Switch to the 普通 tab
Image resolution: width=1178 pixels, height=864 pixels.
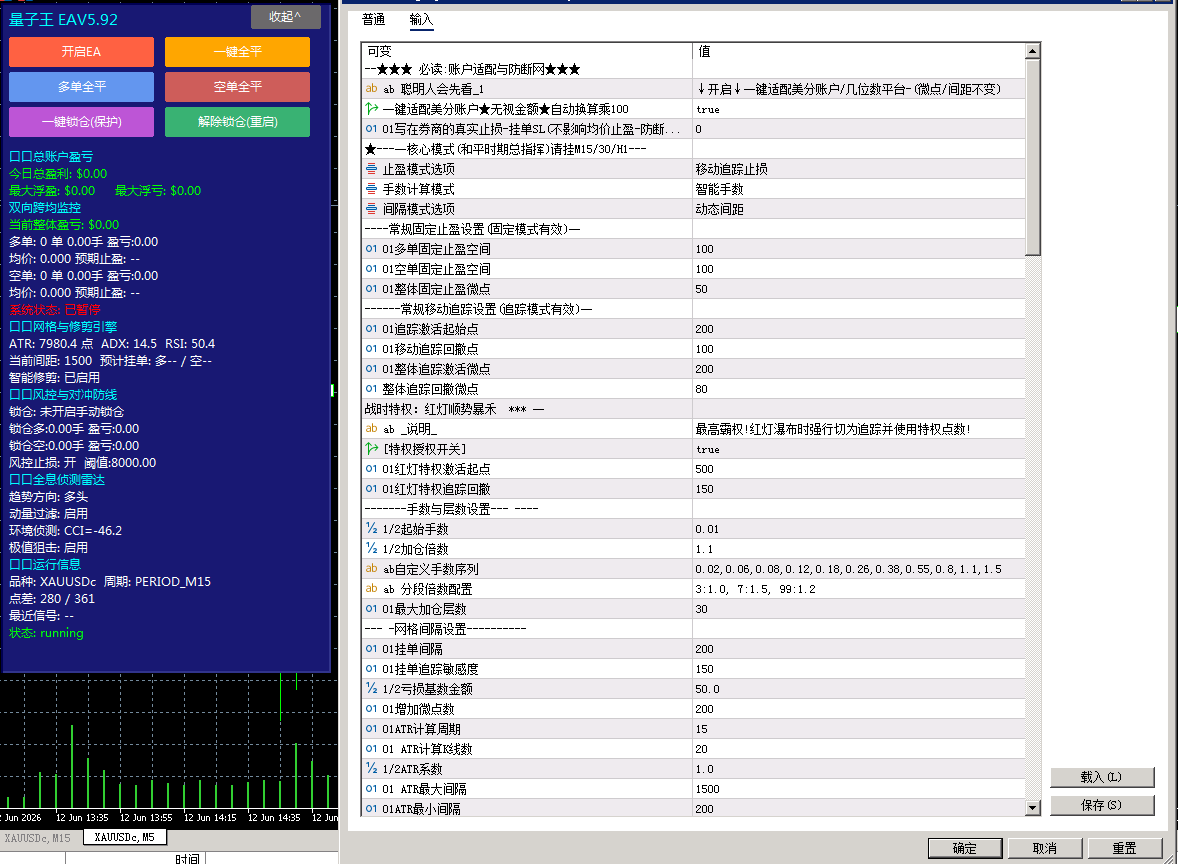(373, 20)
